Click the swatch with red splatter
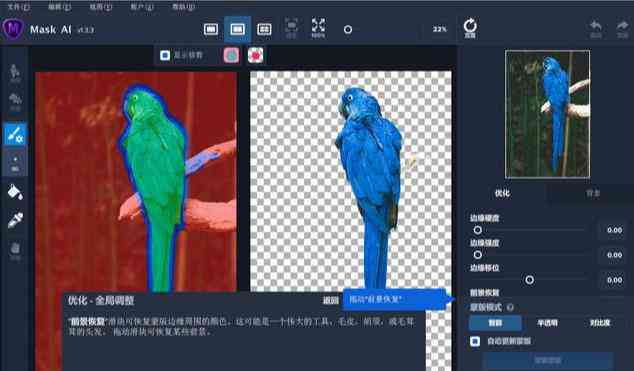634x371 pixels. click(x=256, y=55)
